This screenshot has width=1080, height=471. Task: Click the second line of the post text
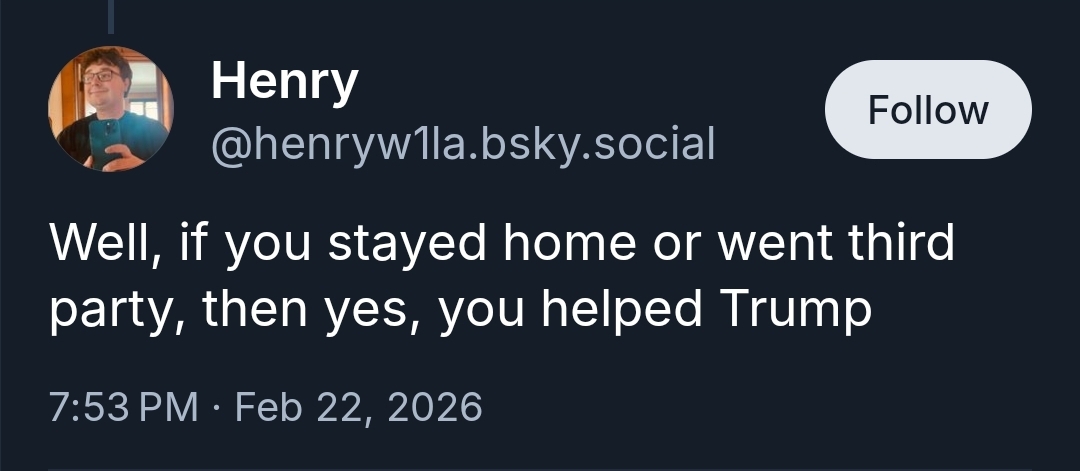tap(460, 312)
